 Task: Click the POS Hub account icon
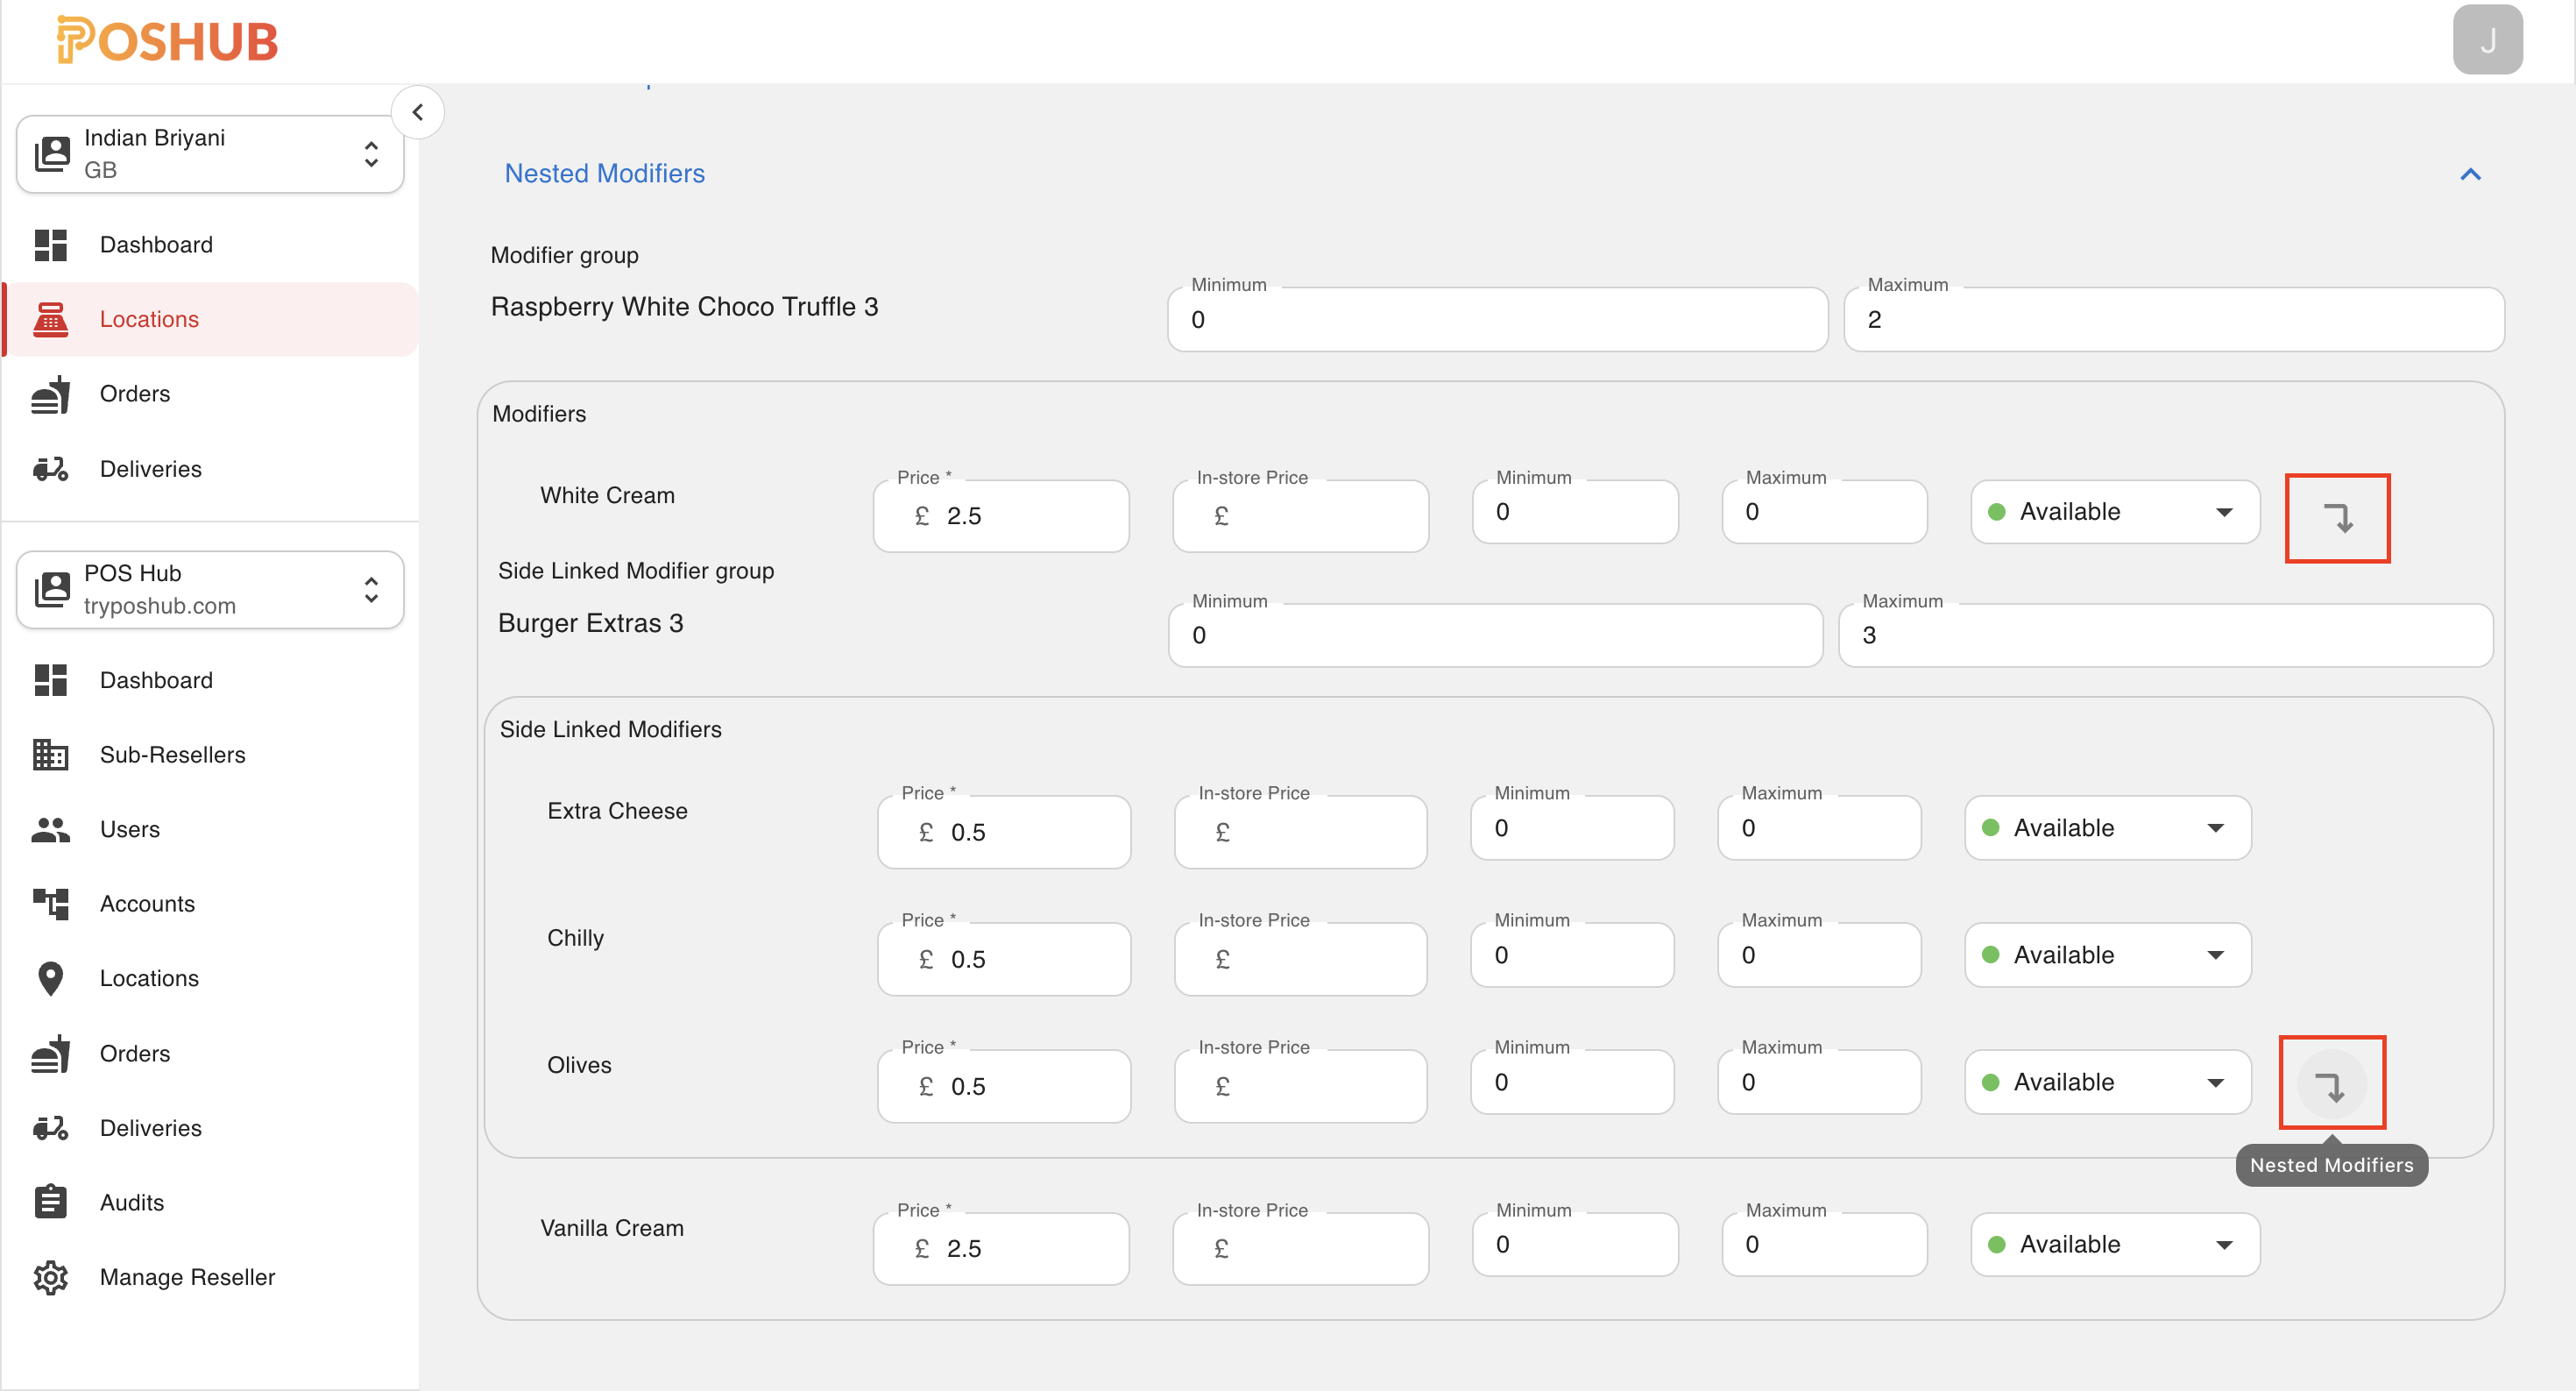coord(52,589)
